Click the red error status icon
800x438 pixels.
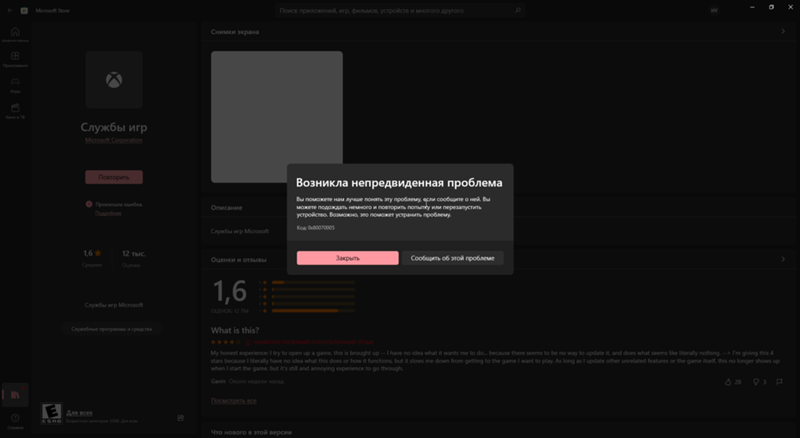[89, 204]
